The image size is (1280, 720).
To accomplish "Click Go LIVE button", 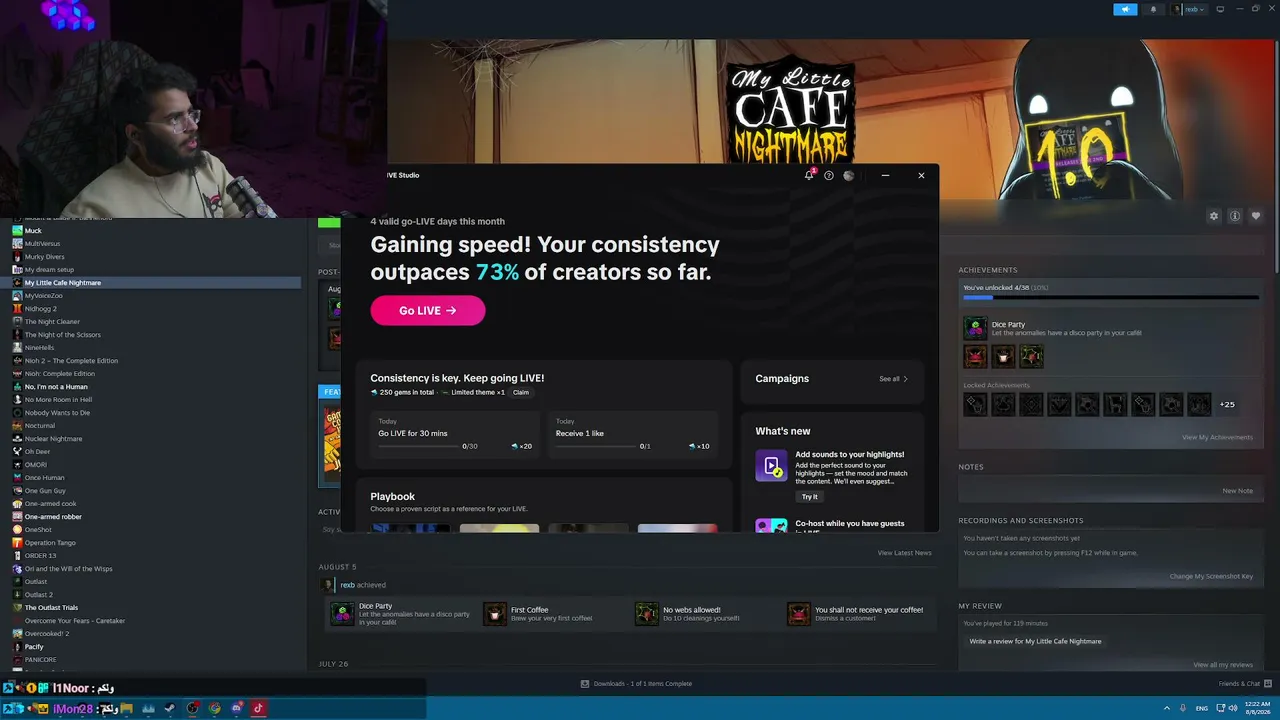I will pyautogui.click(x=428, y=310).
